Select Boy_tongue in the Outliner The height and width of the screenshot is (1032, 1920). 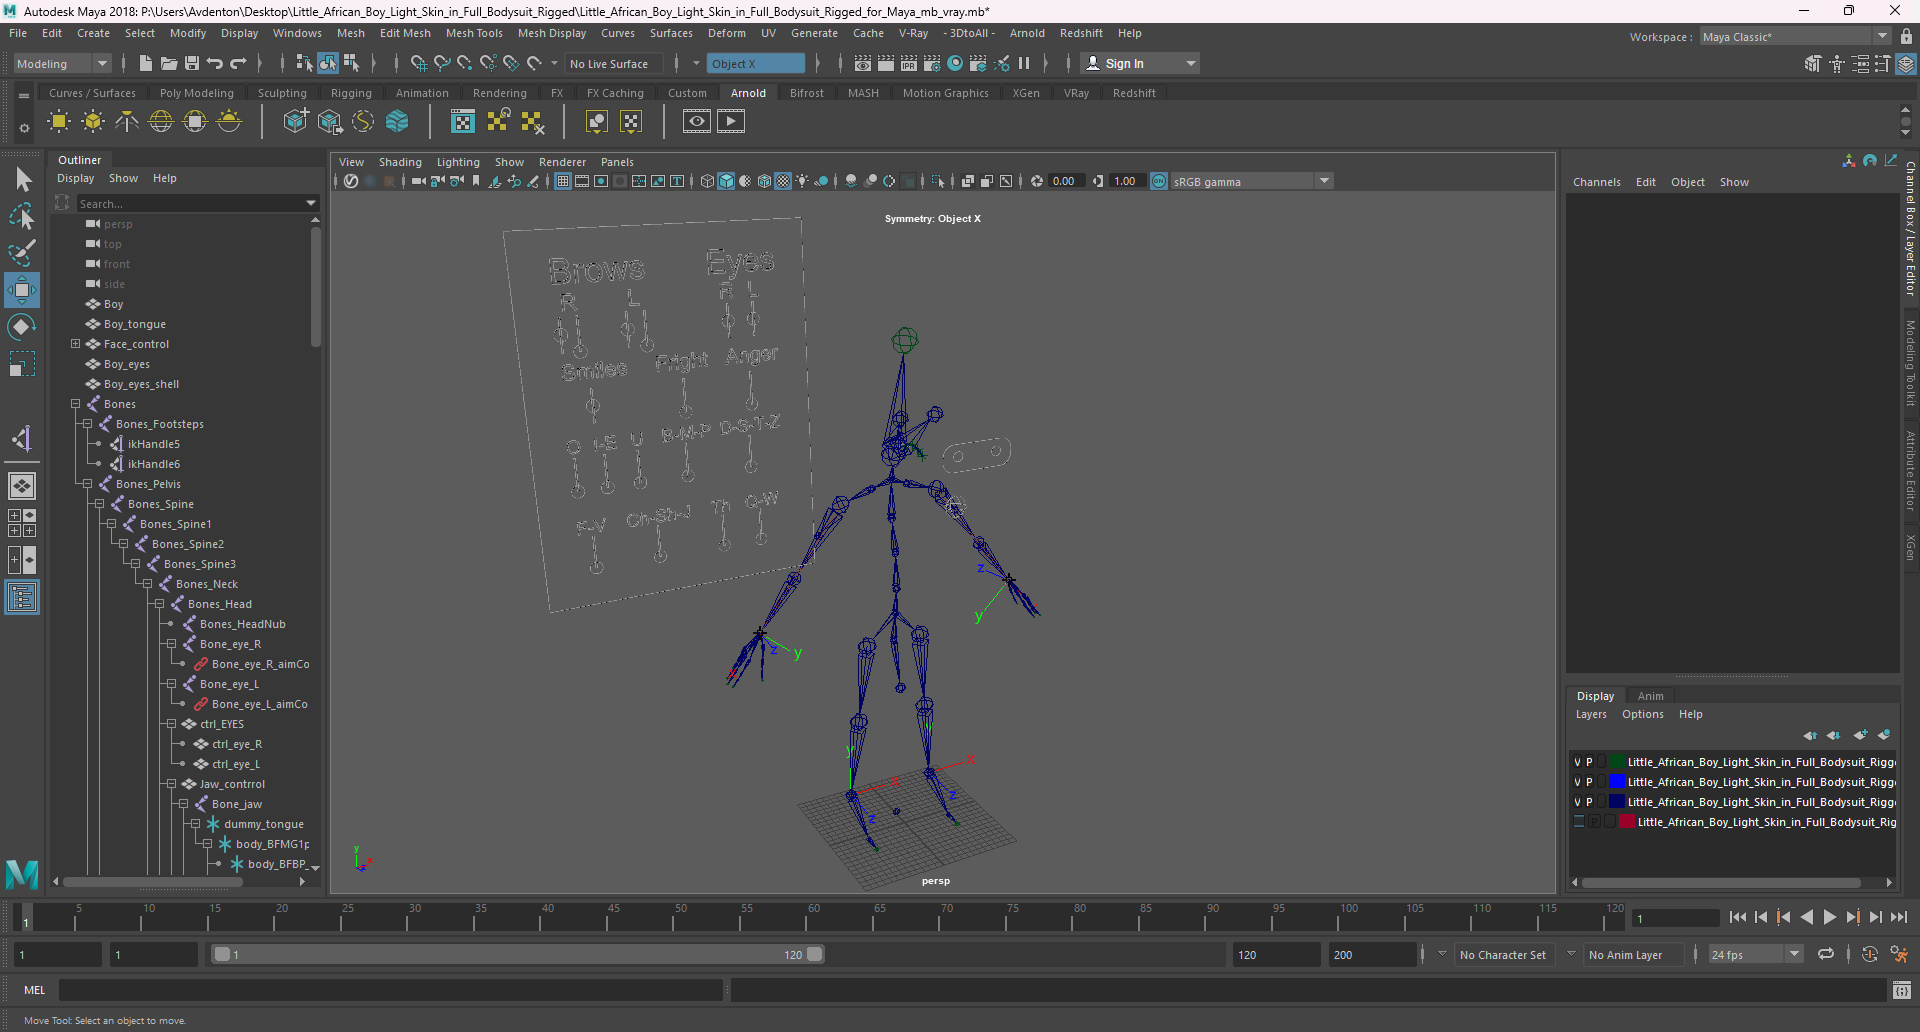coord(134,324)
